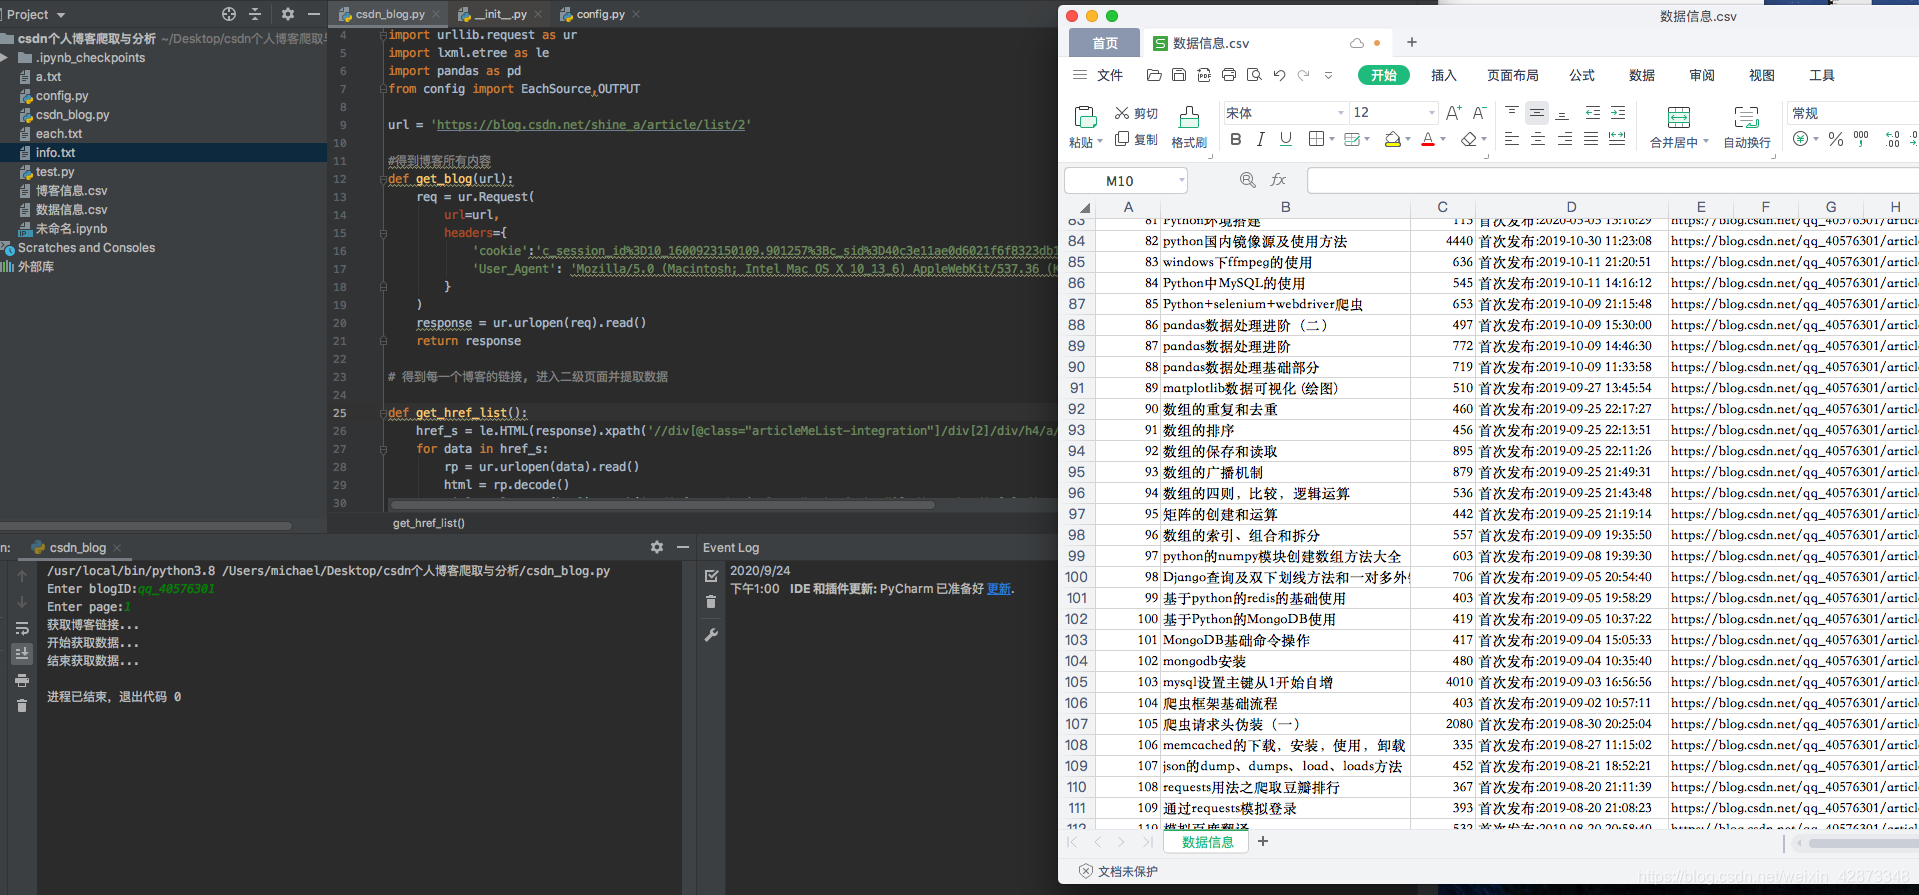The image size is (1919, 895).
Task: Open the 页面布局 ribbon tab
Action: [1512, 75]
